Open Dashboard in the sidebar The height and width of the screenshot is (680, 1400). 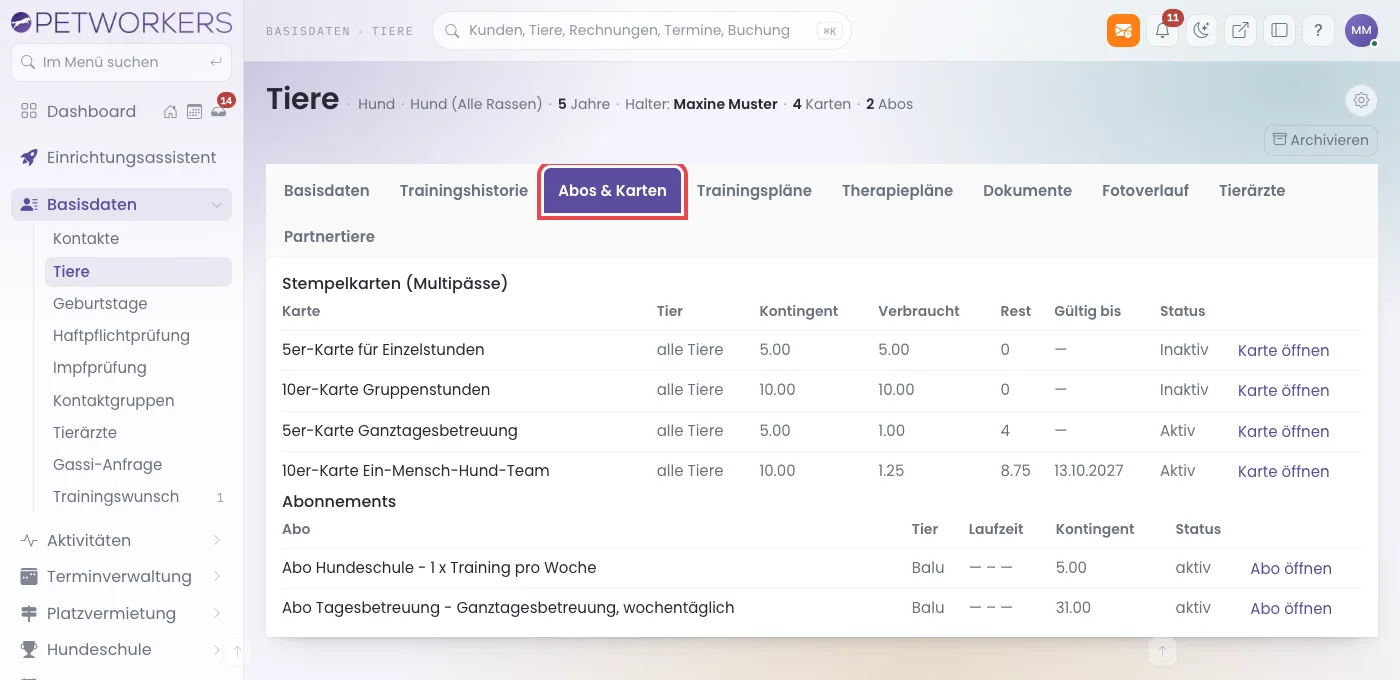click(91, 112)
